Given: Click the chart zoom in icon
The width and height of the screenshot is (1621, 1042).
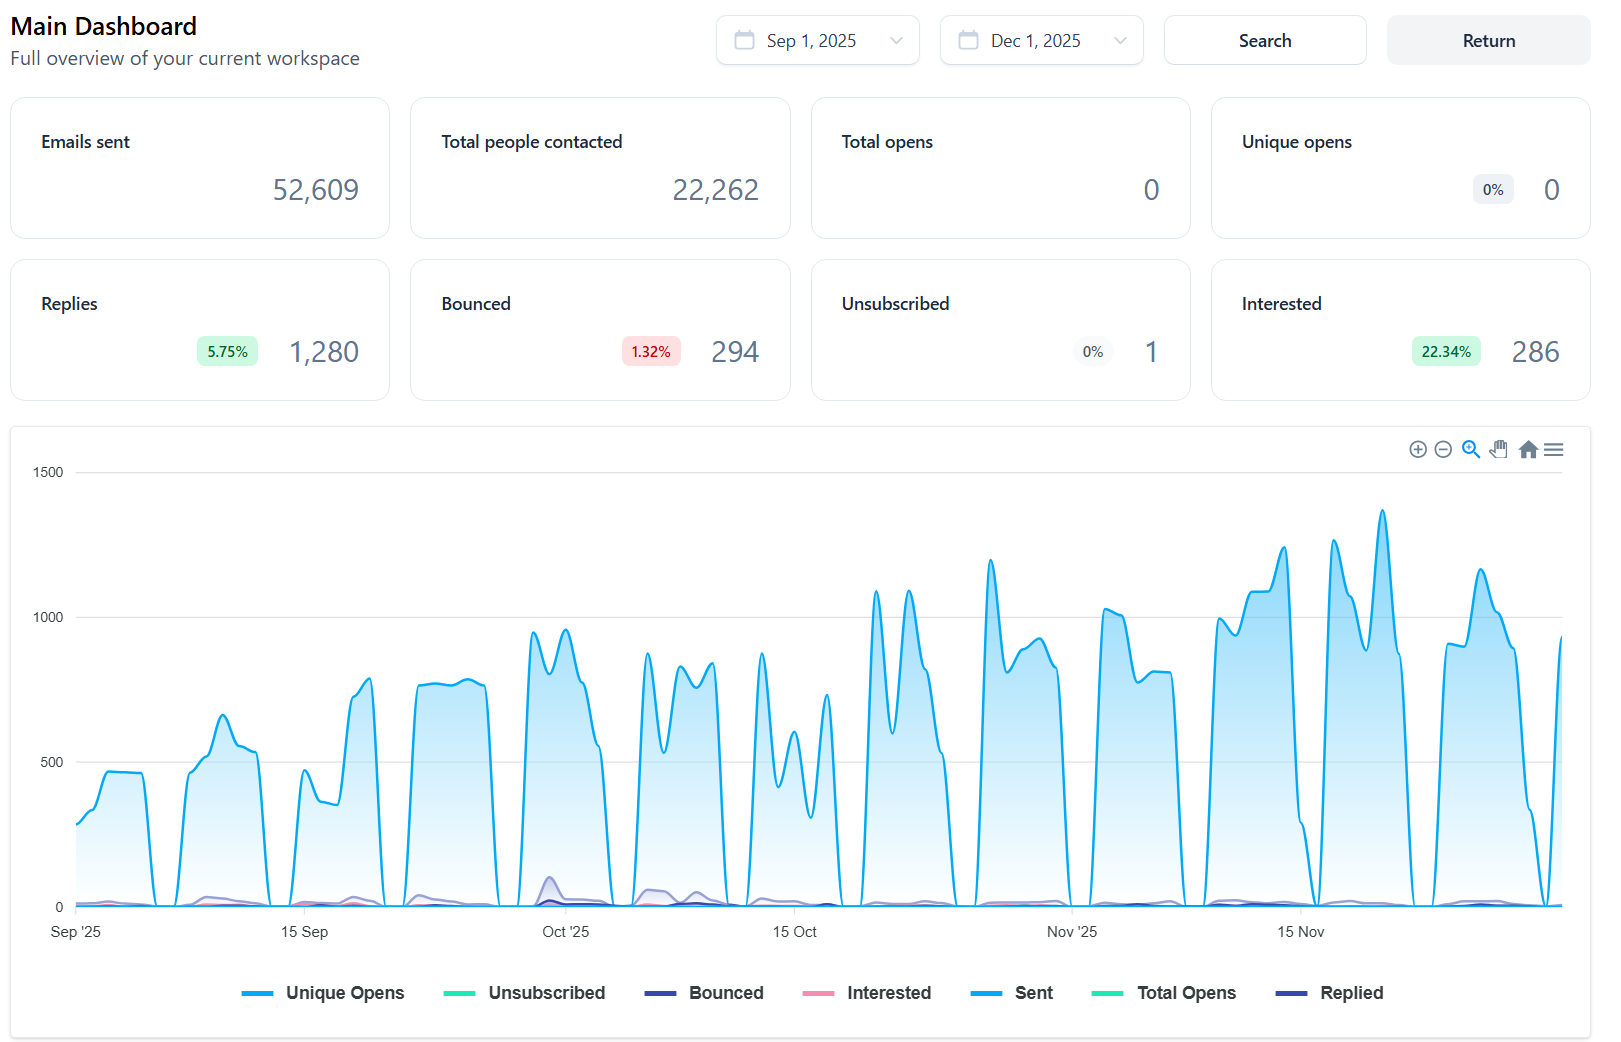Looking at the screenshot, I should click(x=1417, y=450).
